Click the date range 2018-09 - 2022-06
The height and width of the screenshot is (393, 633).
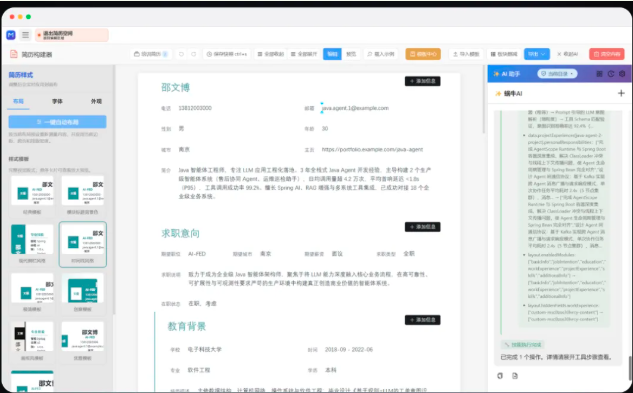[x=349, y=349]
